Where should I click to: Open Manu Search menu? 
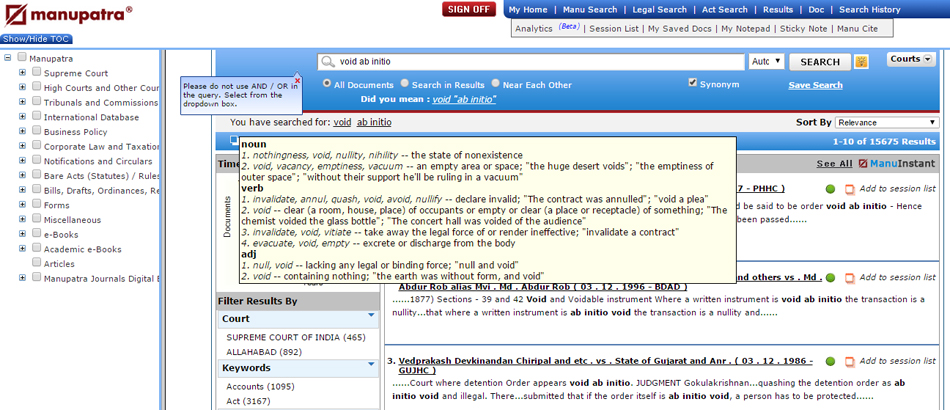[590, 10]
